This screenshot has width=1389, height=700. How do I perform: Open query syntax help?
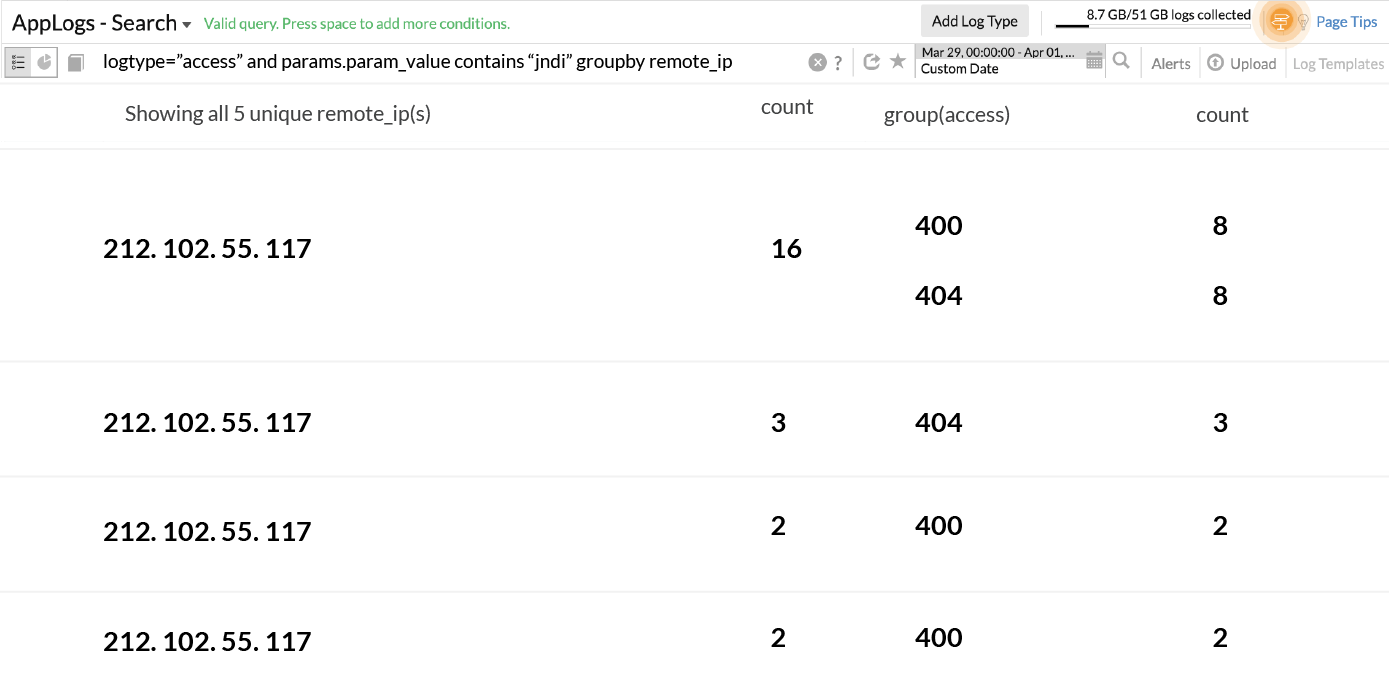pos(838,62)
